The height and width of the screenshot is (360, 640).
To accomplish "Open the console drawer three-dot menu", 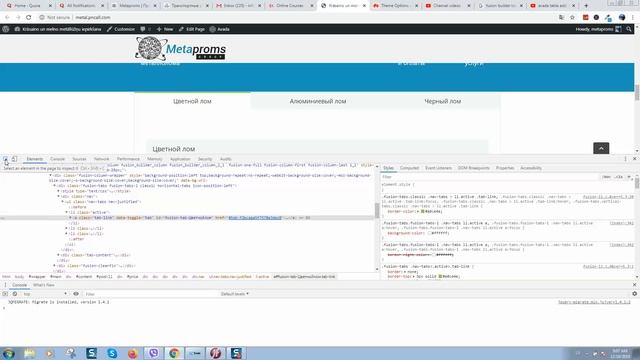I will (x=5, y=285).
